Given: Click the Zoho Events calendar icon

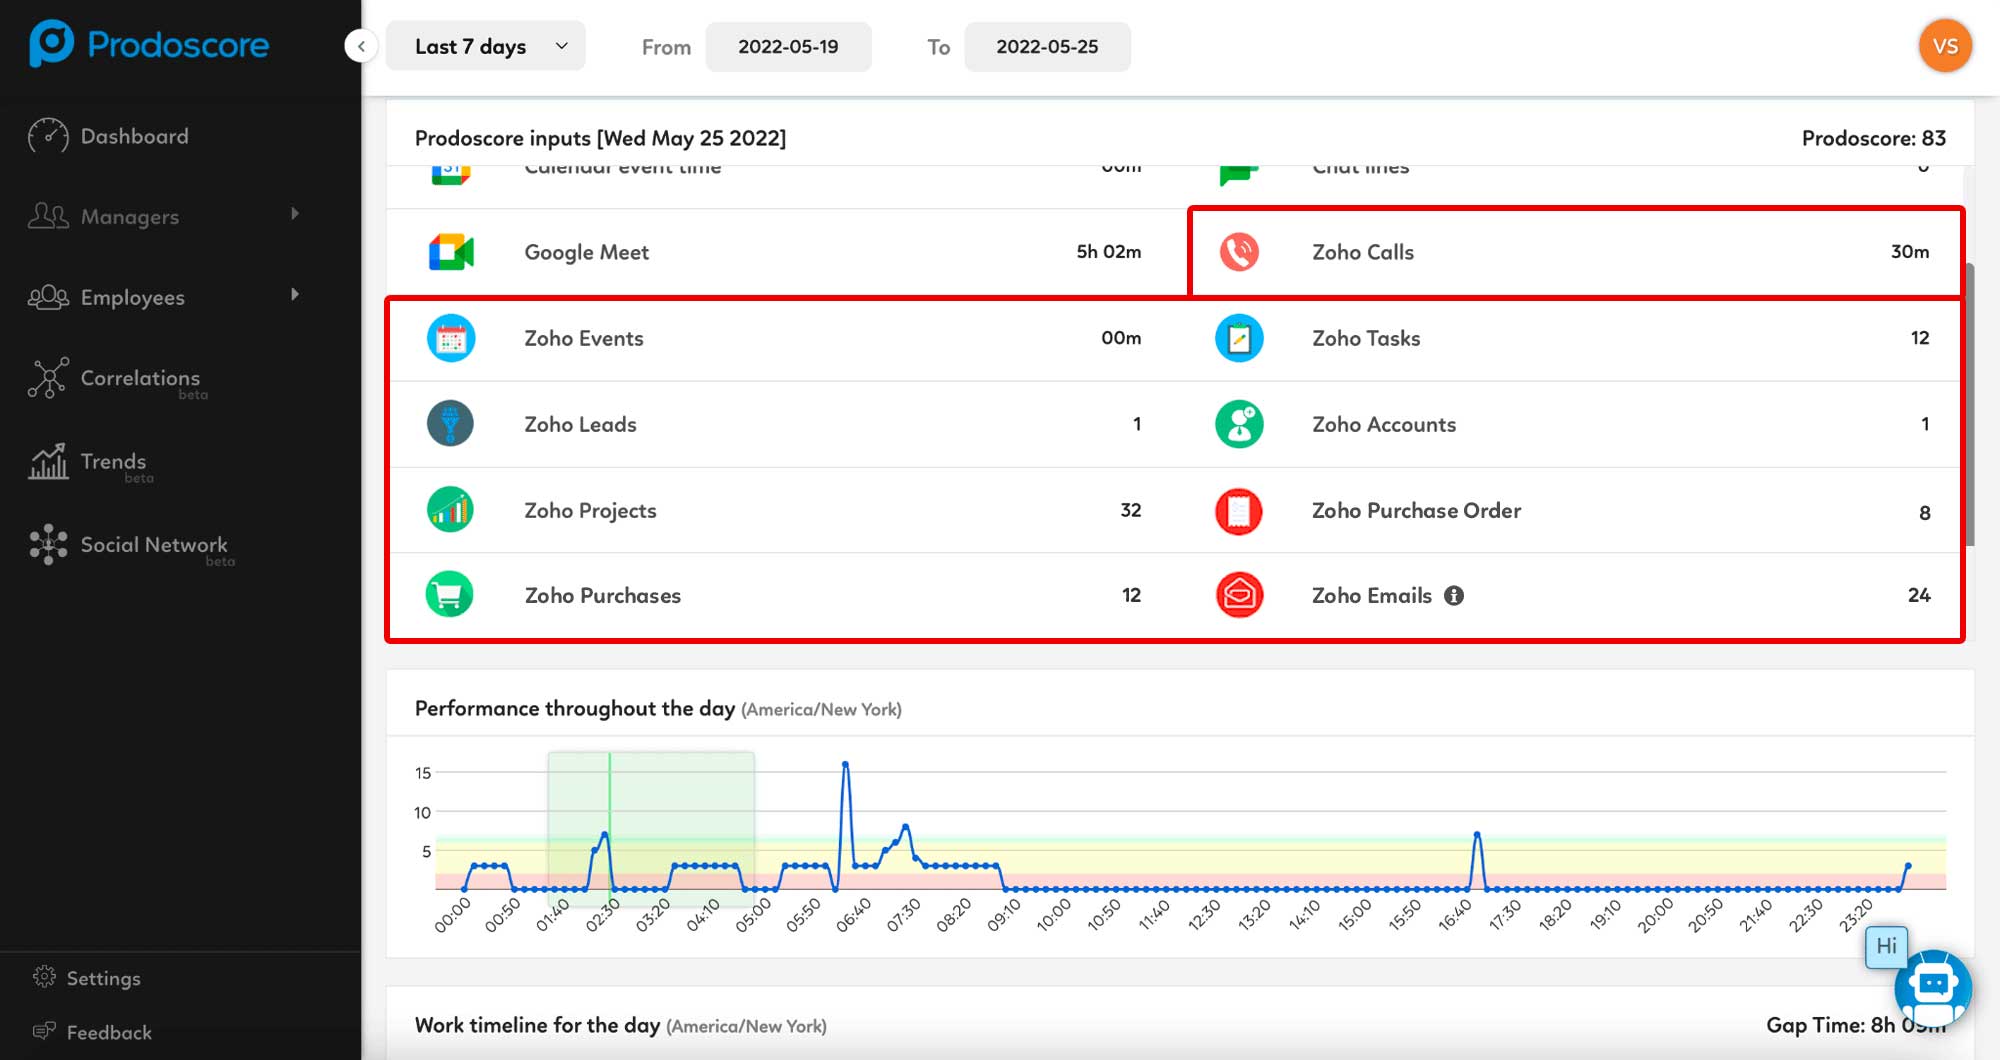Looking at the screenshot, I should point(451,338).
